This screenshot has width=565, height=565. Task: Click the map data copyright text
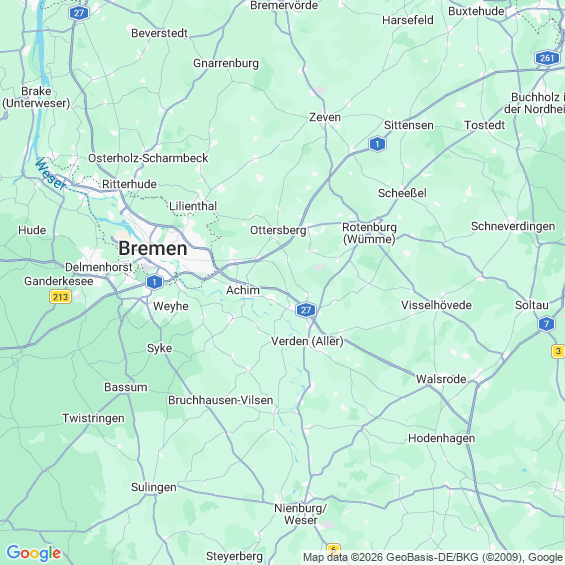click(x=434, y=557)
